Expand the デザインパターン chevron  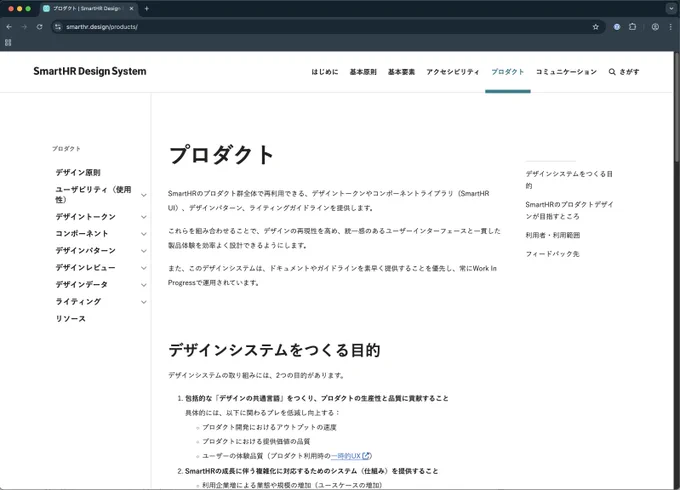(x=144, y=251)
